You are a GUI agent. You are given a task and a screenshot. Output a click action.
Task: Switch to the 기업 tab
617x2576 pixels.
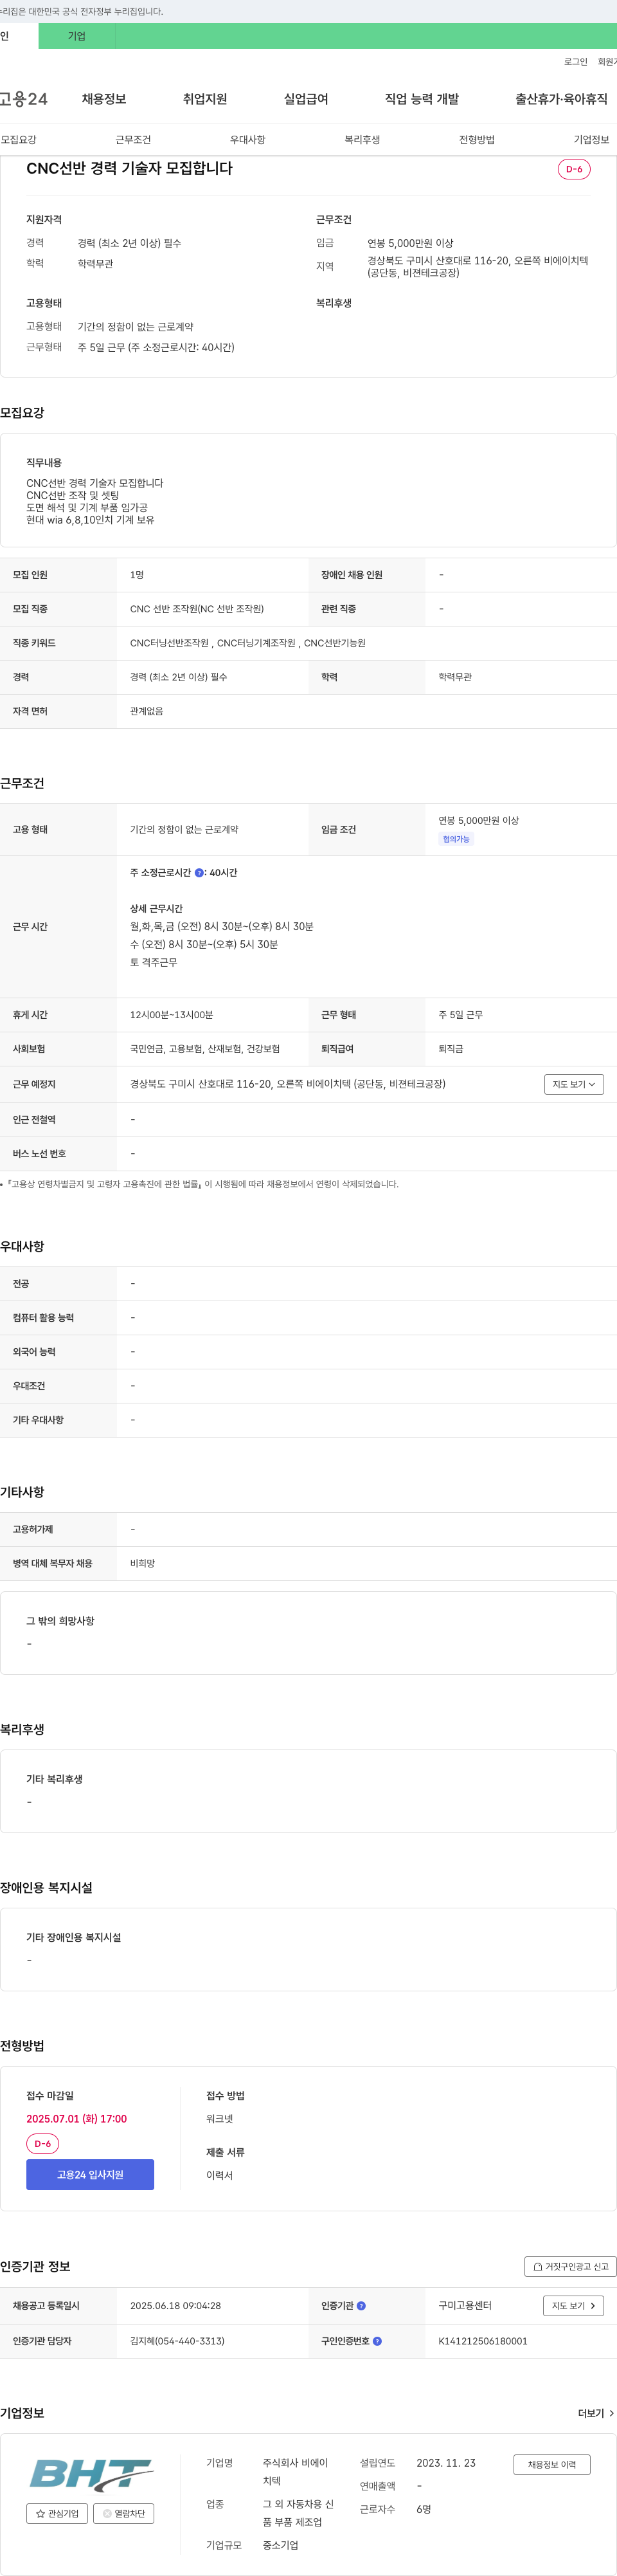(x=77, y=36)
